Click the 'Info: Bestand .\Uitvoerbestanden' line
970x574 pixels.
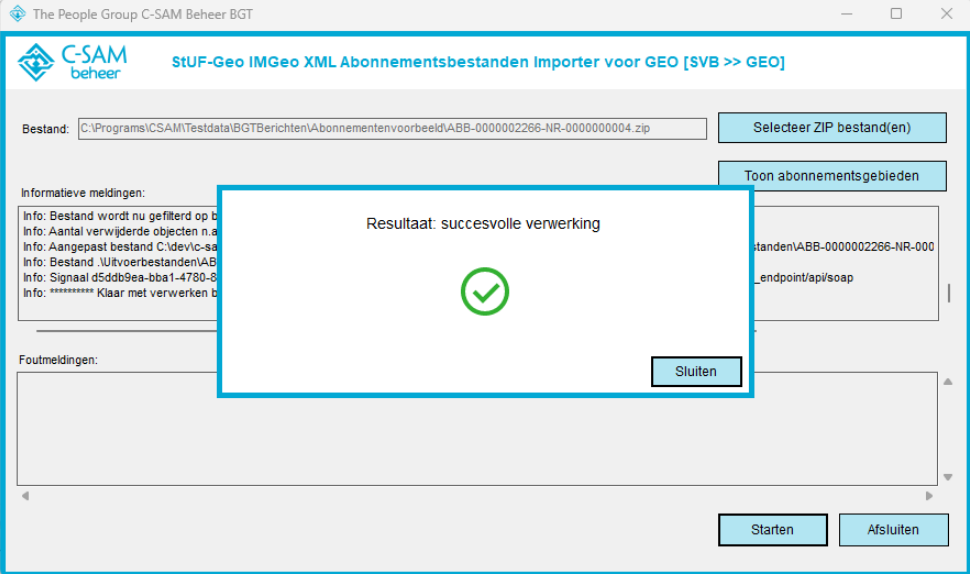pyautogui.click(x=121, y=262)
